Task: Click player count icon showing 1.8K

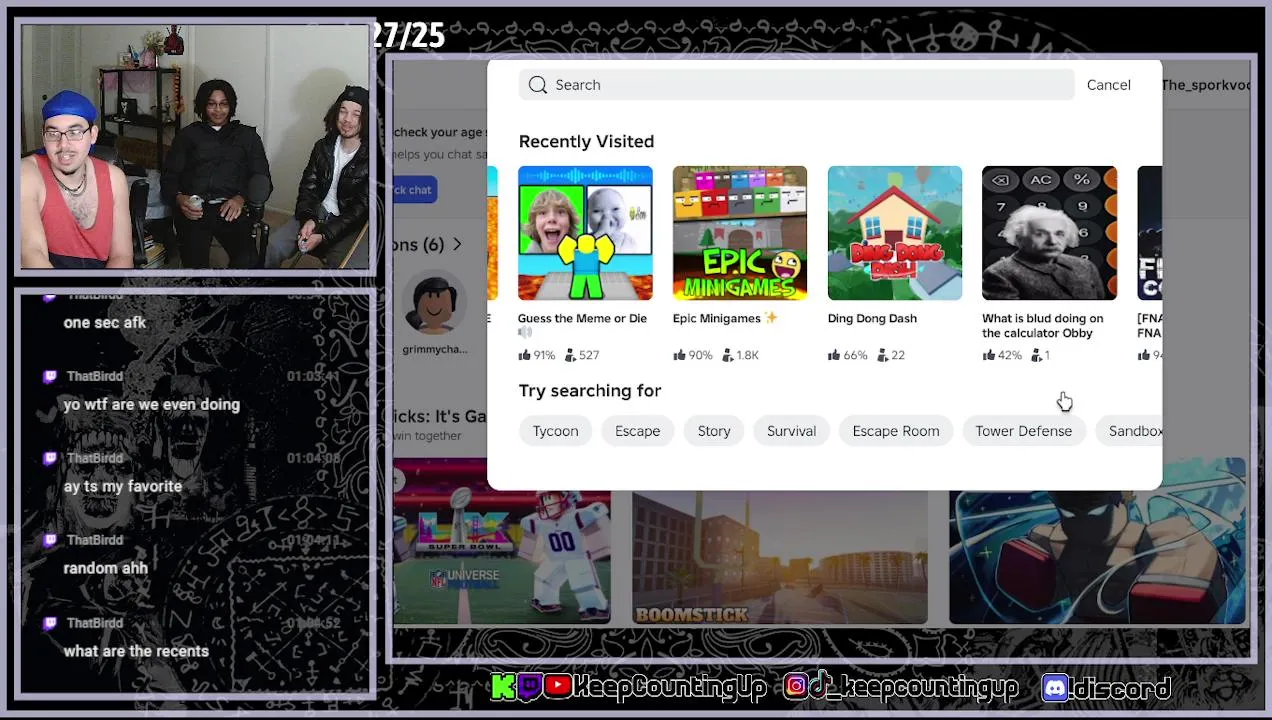Action: pos(727,355)
